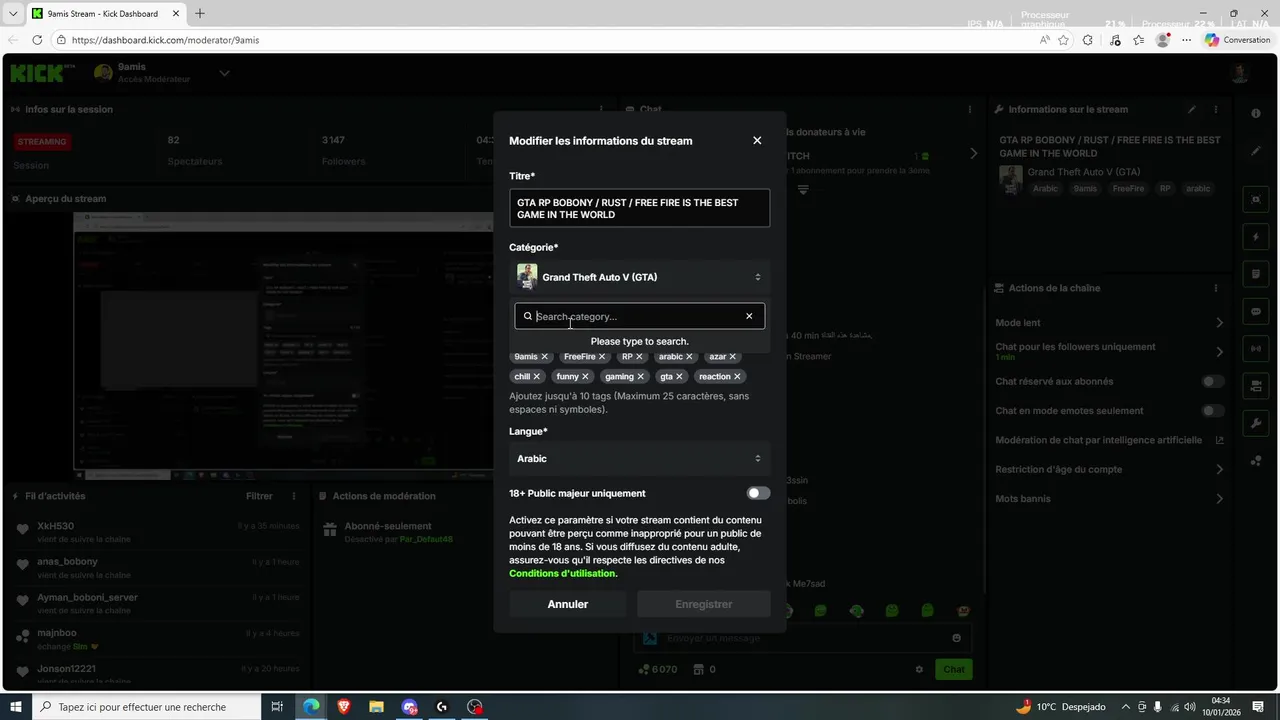The image size is (1280, 720).
Task: Open Fil d'activités options menu
Action: (x=294, y=496)
